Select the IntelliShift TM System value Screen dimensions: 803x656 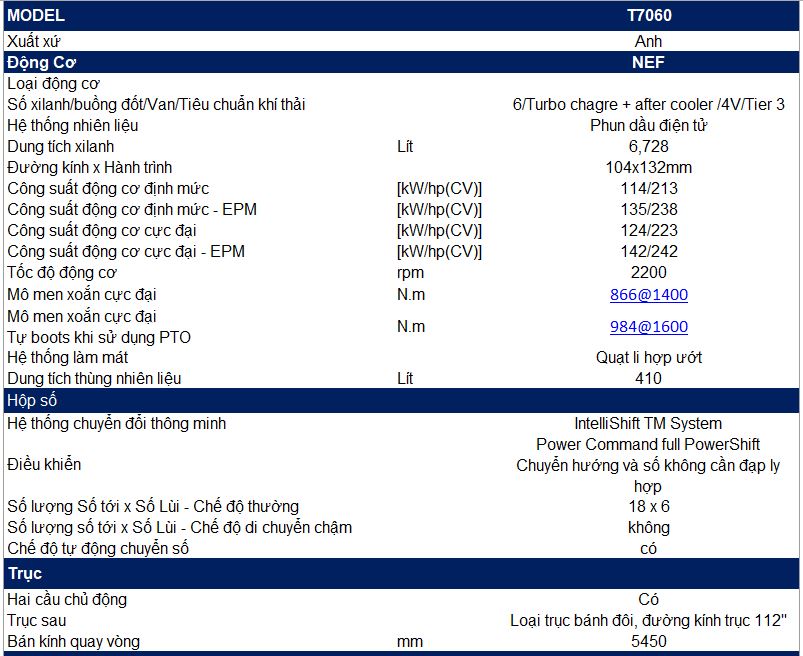[x=648, y=424]
